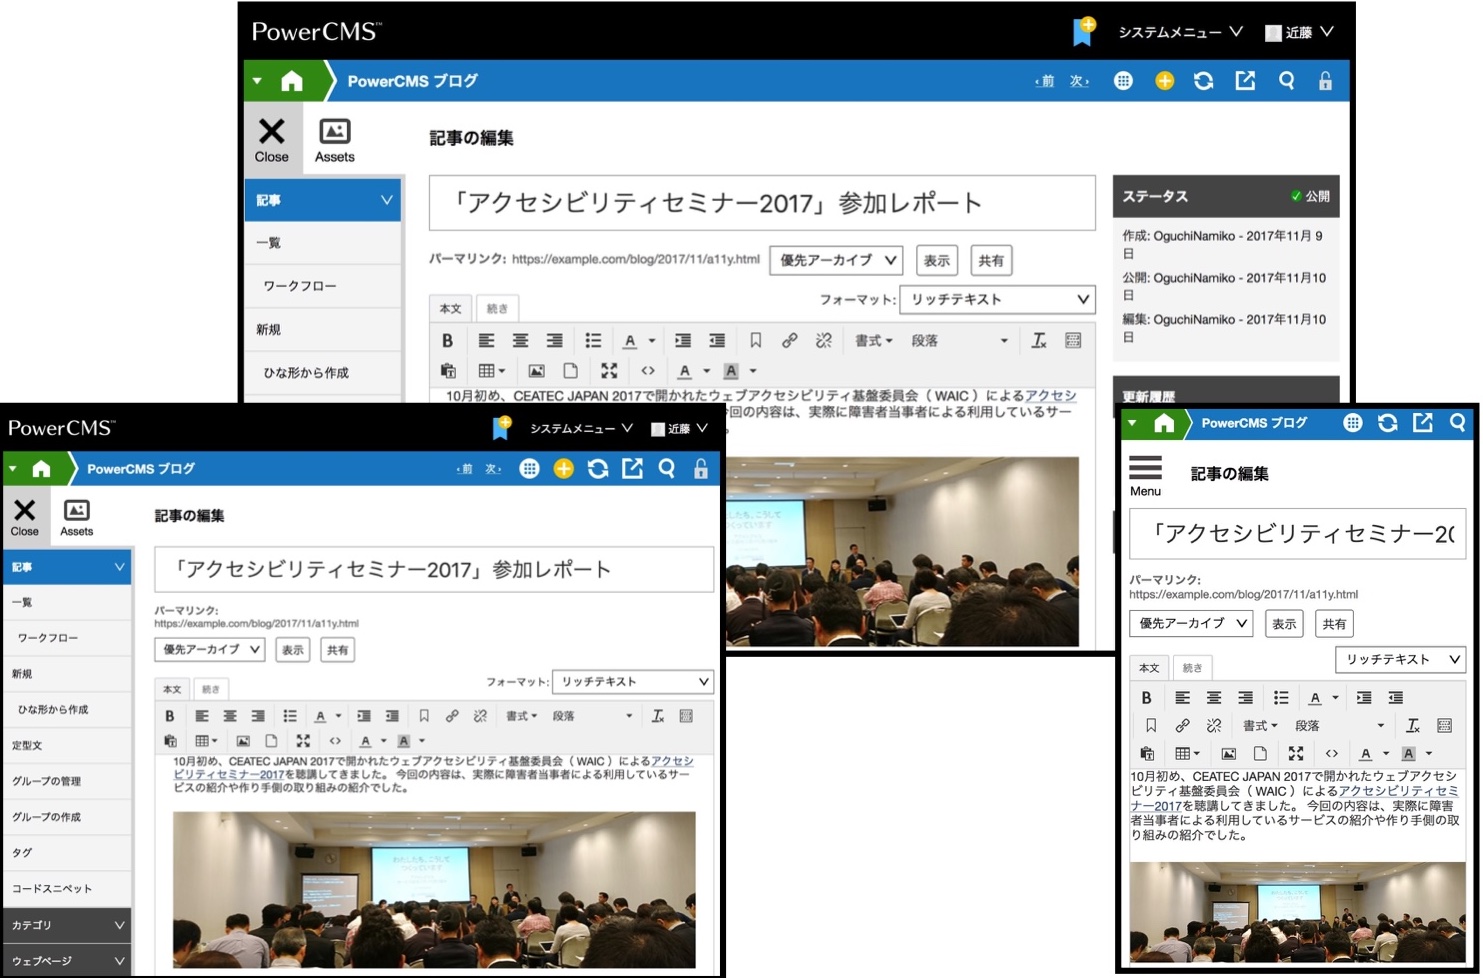Click fullscreen editor icon in the narrow mobile window

(x=1296, y=753)
